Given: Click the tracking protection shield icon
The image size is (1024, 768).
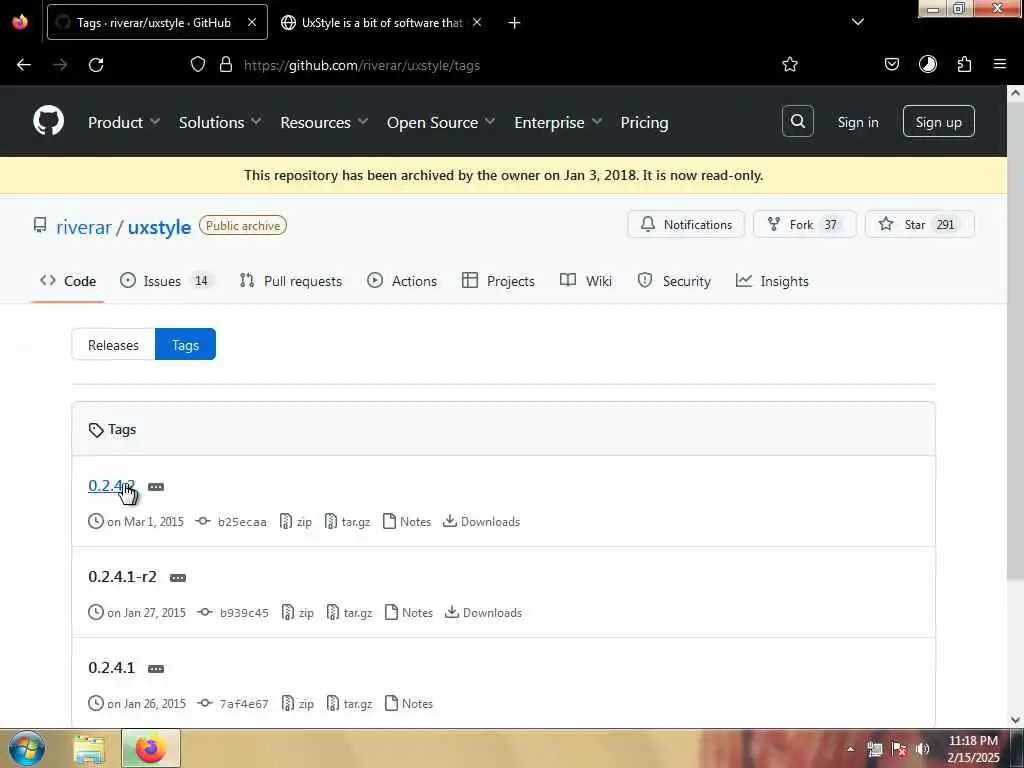Looking at the screenshot, I should [198, 64].
